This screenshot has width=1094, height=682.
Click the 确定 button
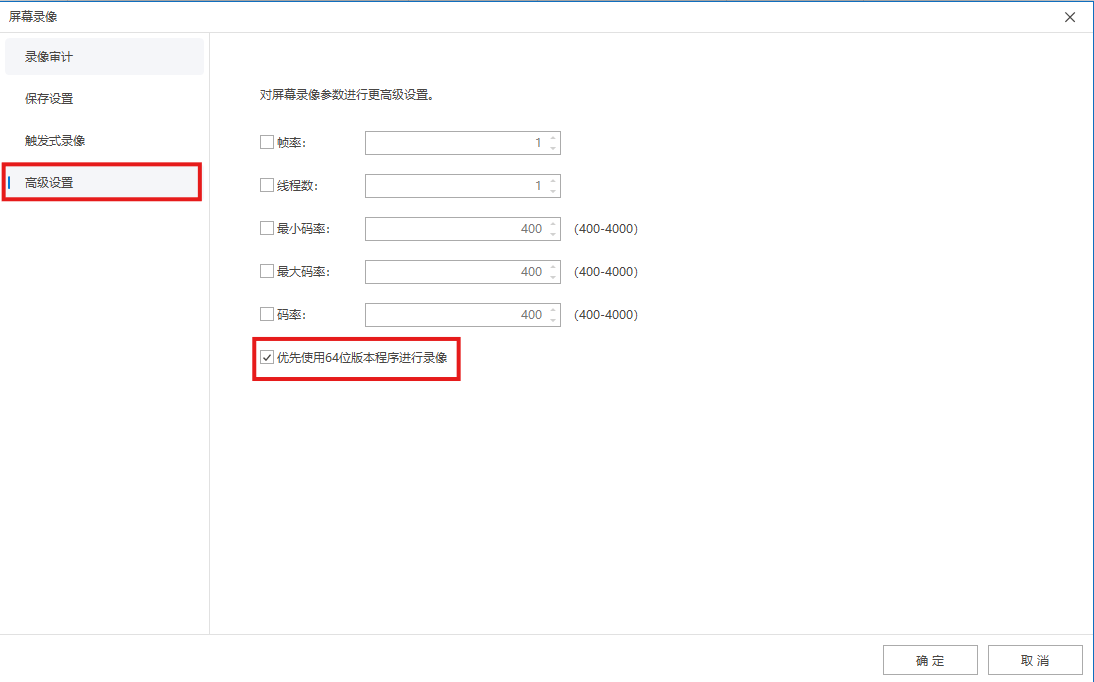coord(930,661)
